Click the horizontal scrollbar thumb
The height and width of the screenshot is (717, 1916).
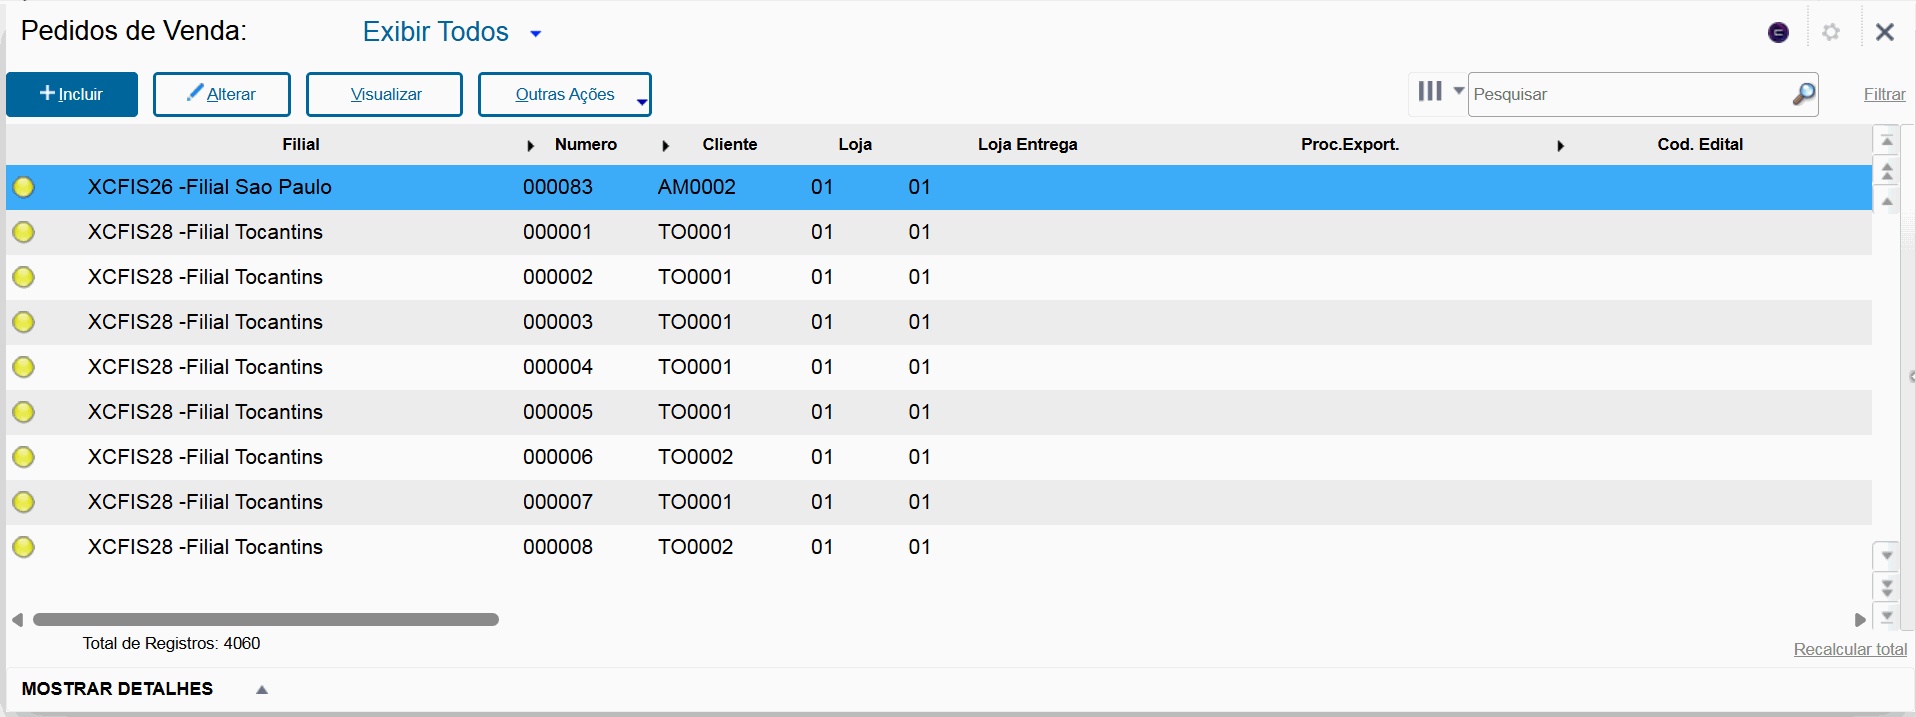266,620
